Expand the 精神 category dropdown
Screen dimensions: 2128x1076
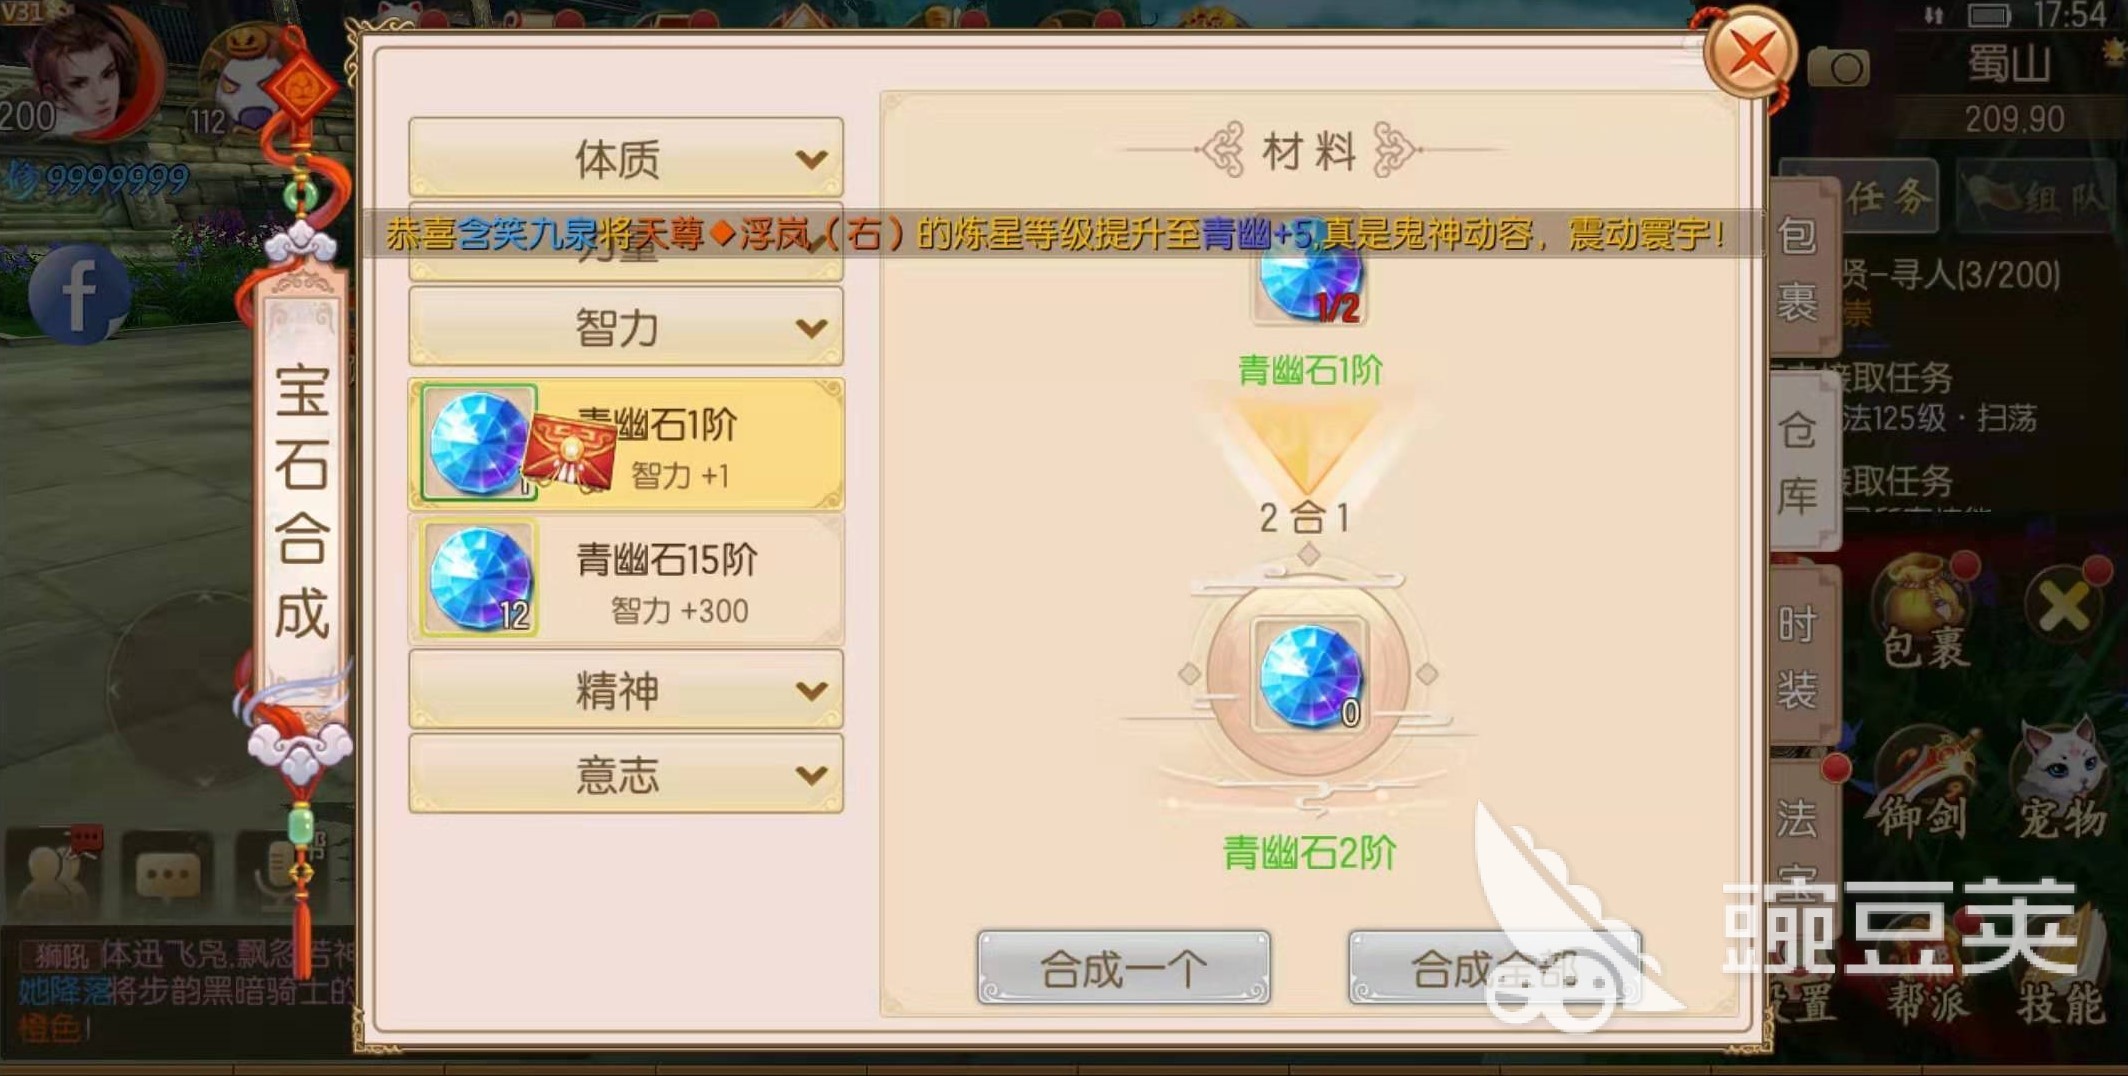626,690
